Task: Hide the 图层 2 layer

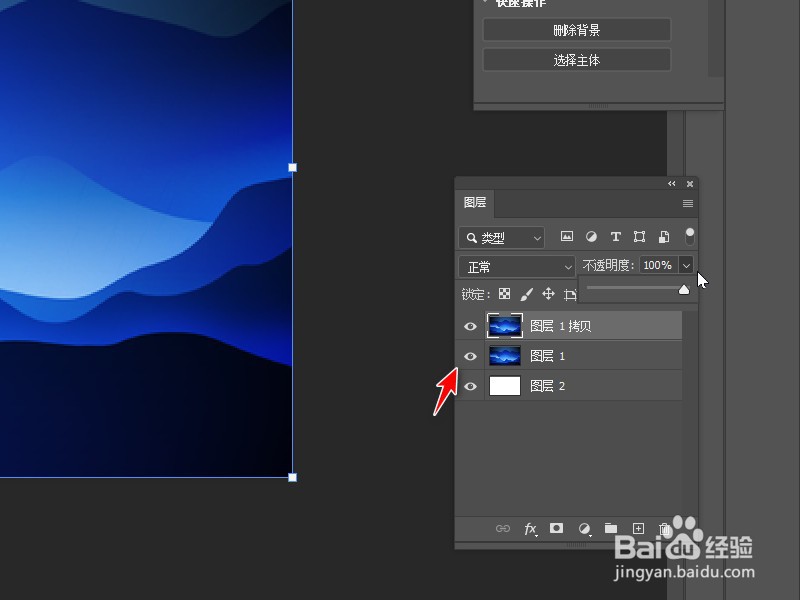Action: (x=470, y=386)
